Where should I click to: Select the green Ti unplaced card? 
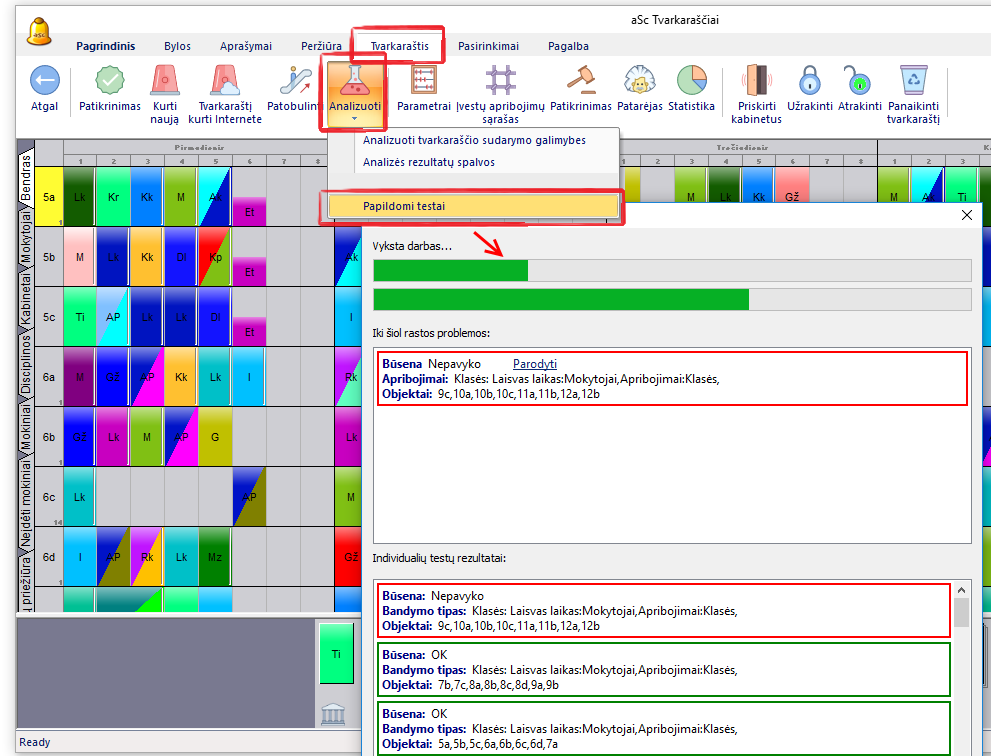pyautogui.click(x=335, y=652)
